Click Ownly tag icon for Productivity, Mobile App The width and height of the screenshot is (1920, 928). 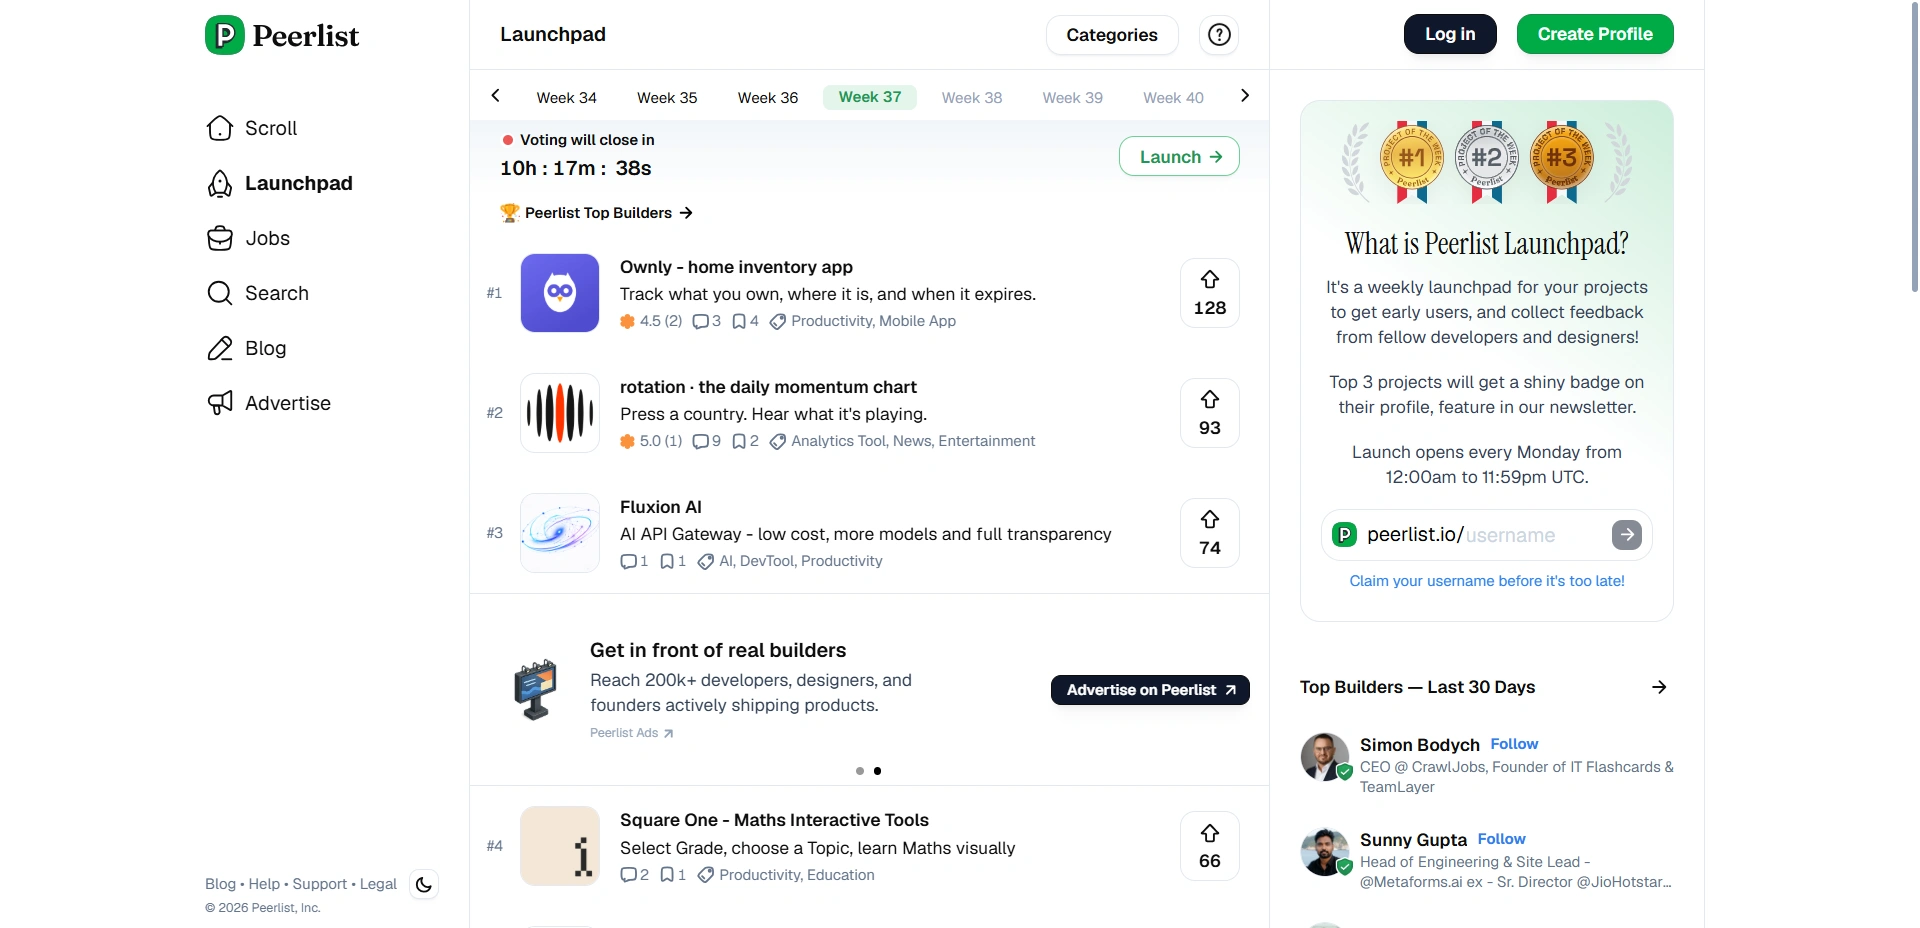777,321
